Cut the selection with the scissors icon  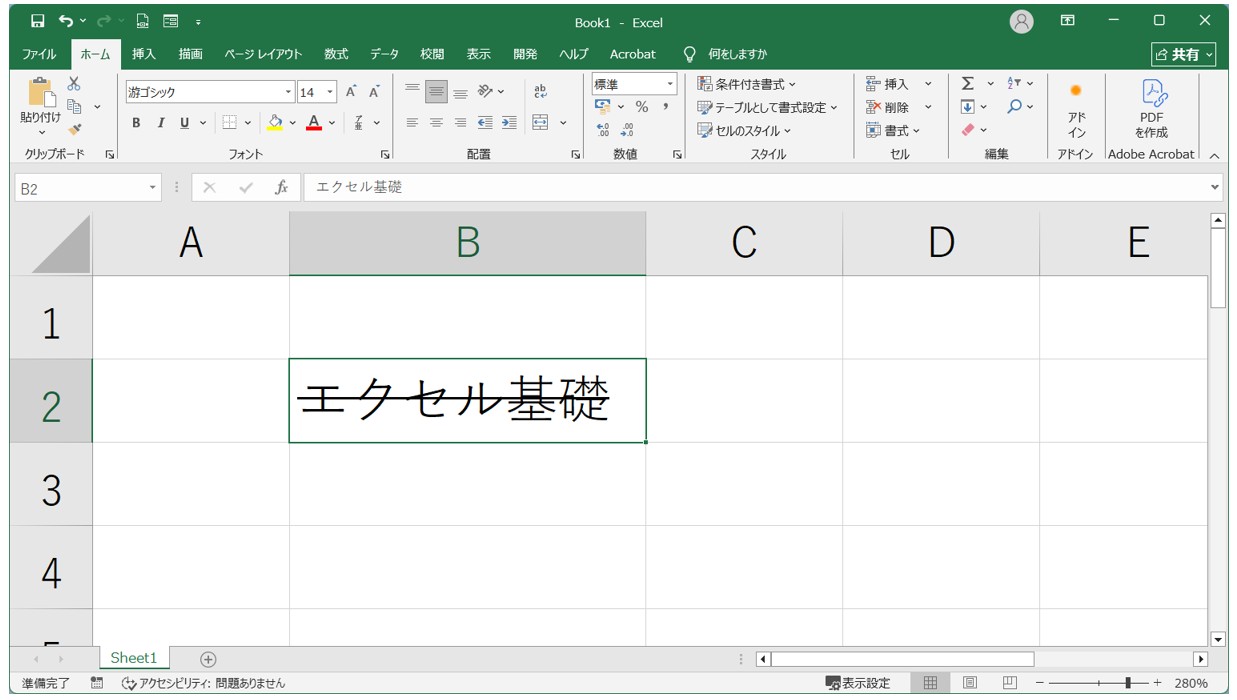[x=74, y=84]
